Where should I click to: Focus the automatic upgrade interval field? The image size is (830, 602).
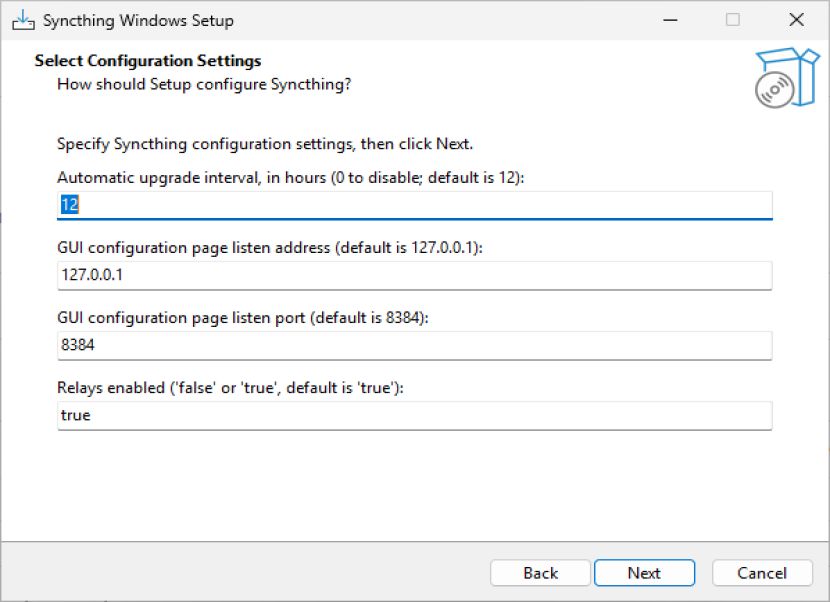coord(414,205)
